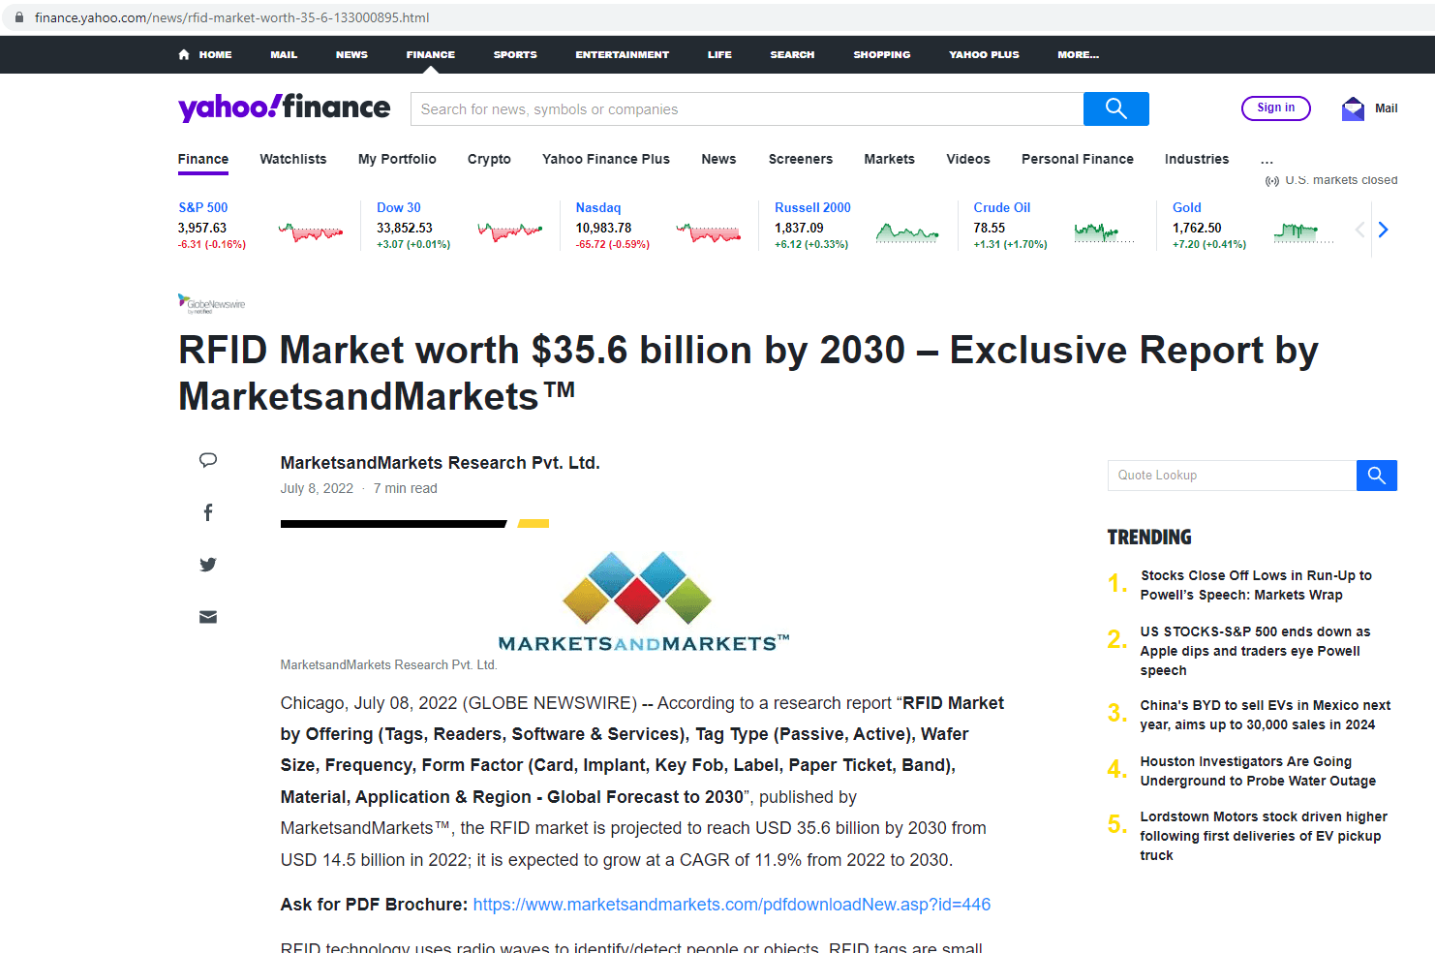The width and height of the screenshot is (1435, 953).
Task: Click the Quote Lookup search icon
Action: click(x=1376, y=475)
